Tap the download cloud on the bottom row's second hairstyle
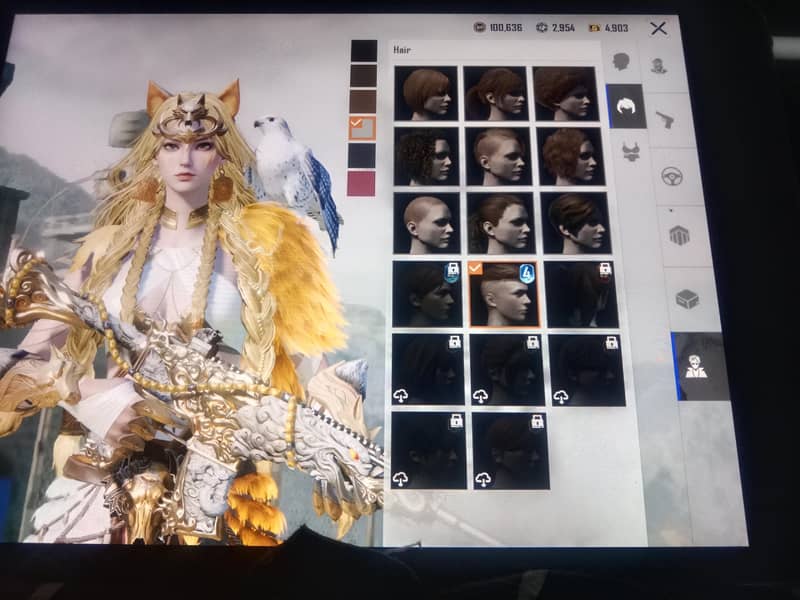 point(482,480)
